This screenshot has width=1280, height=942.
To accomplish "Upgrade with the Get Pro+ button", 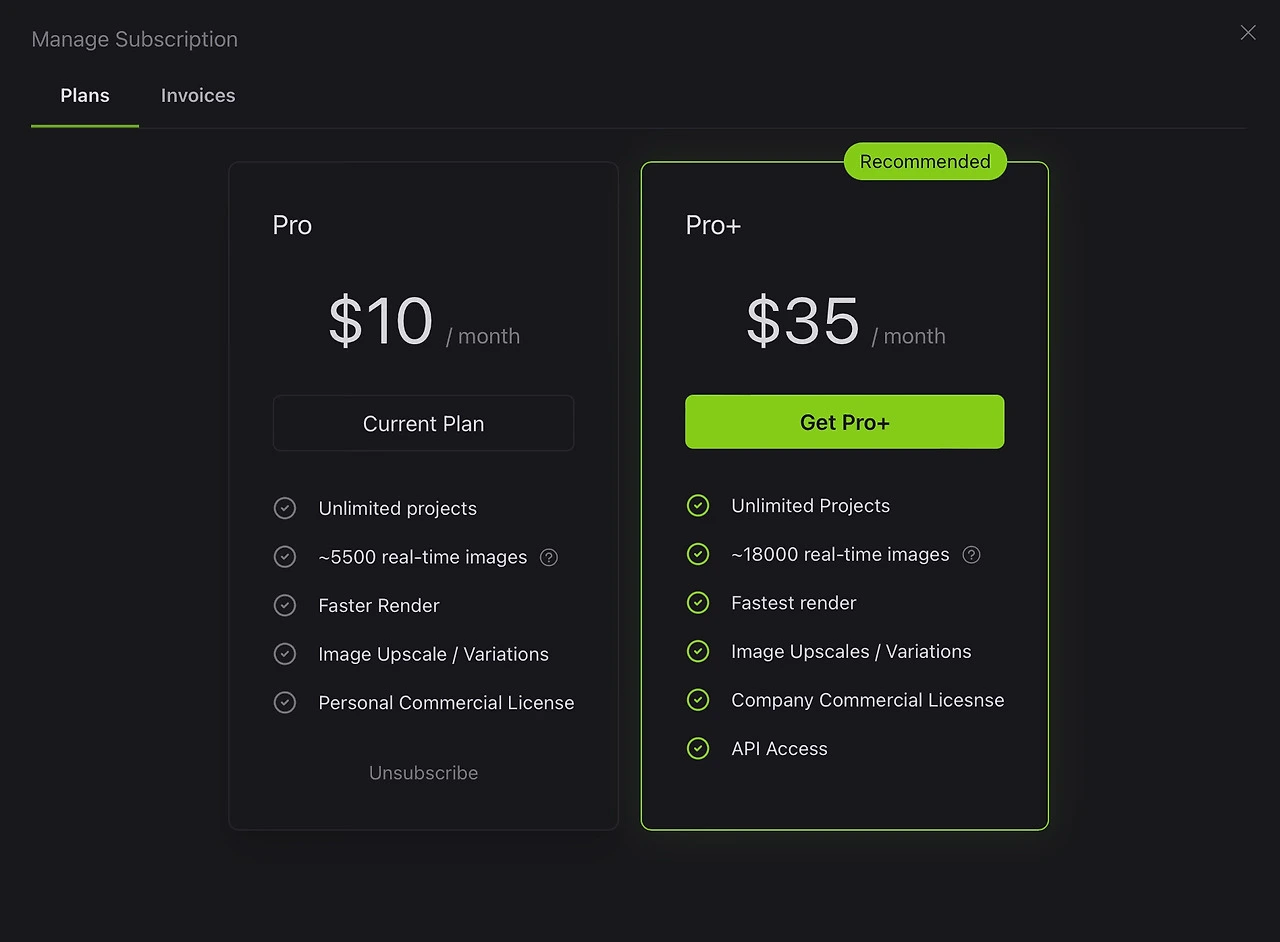I will (845, 422).
